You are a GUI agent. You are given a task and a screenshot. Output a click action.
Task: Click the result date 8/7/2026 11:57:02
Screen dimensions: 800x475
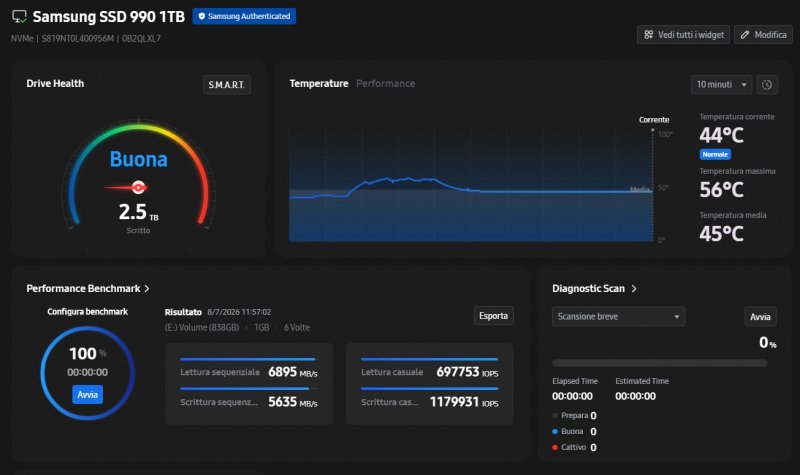[x=239, y=312]
